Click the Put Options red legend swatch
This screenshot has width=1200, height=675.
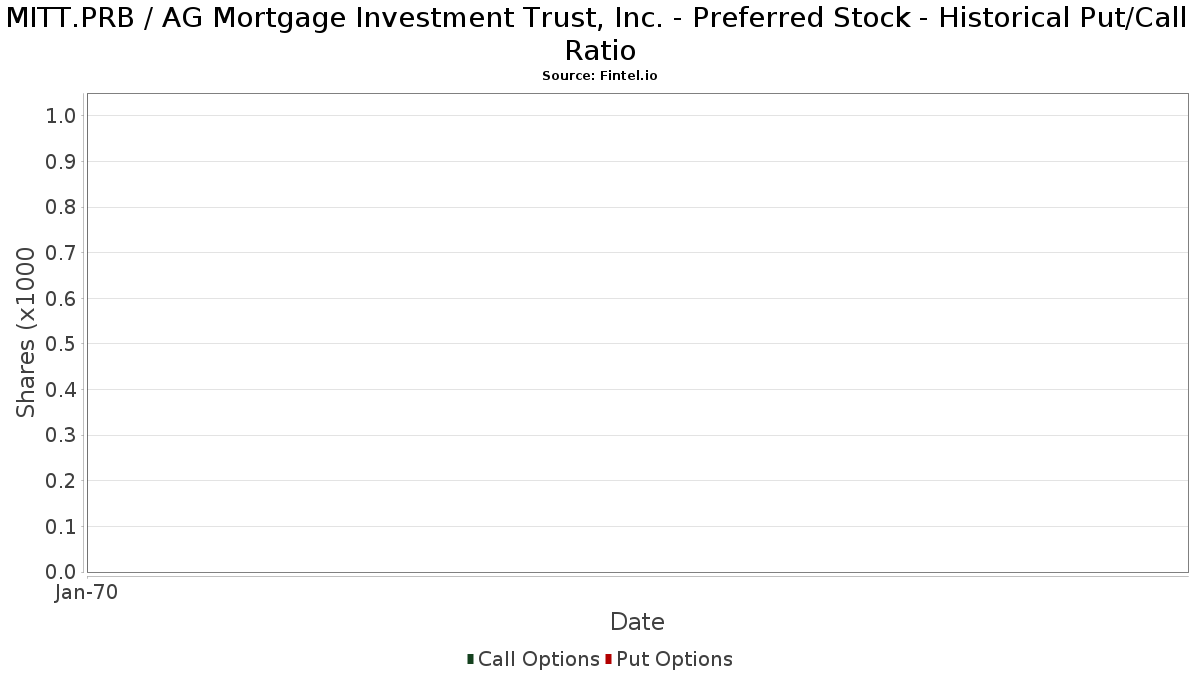point(608,659)
